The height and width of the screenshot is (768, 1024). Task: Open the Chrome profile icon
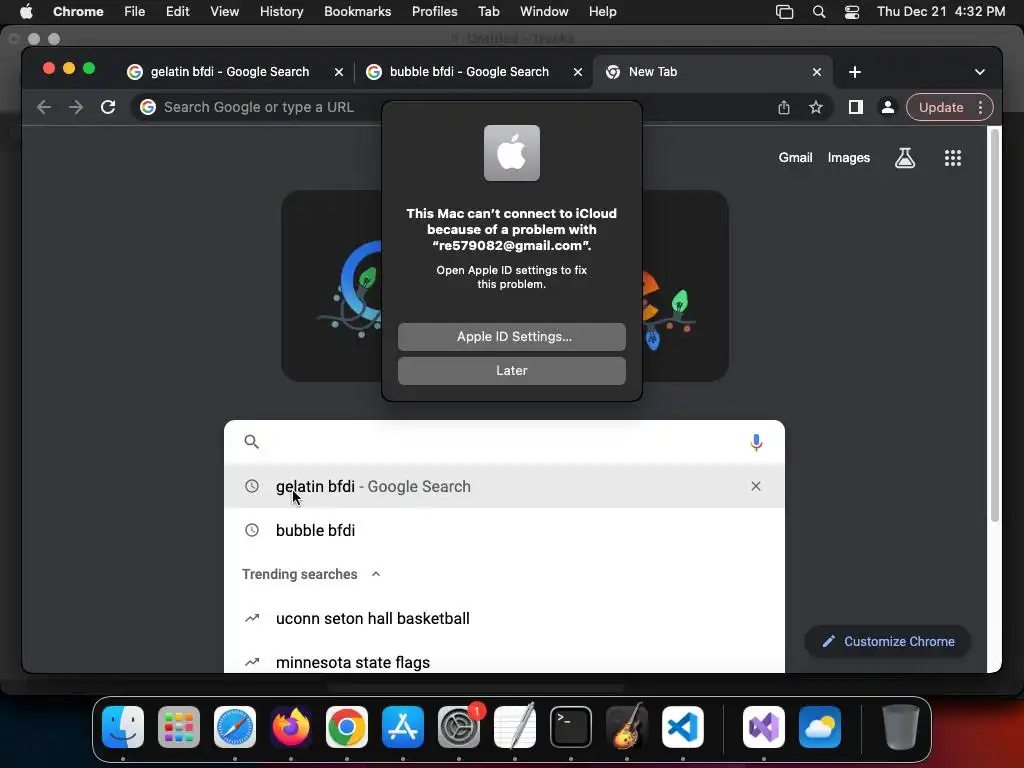[888, 107]
